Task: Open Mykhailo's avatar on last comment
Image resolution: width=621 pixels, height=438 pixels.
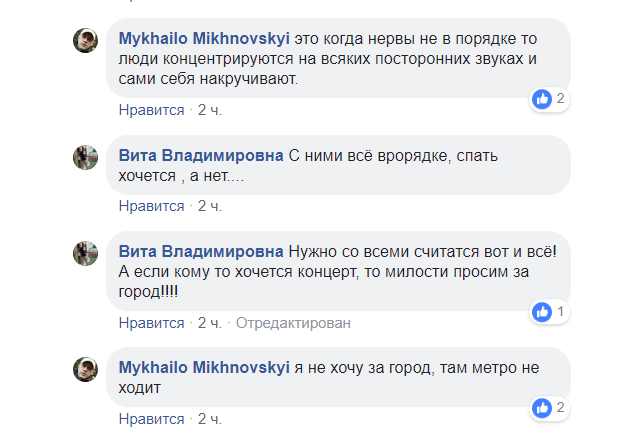Action: 85,369
